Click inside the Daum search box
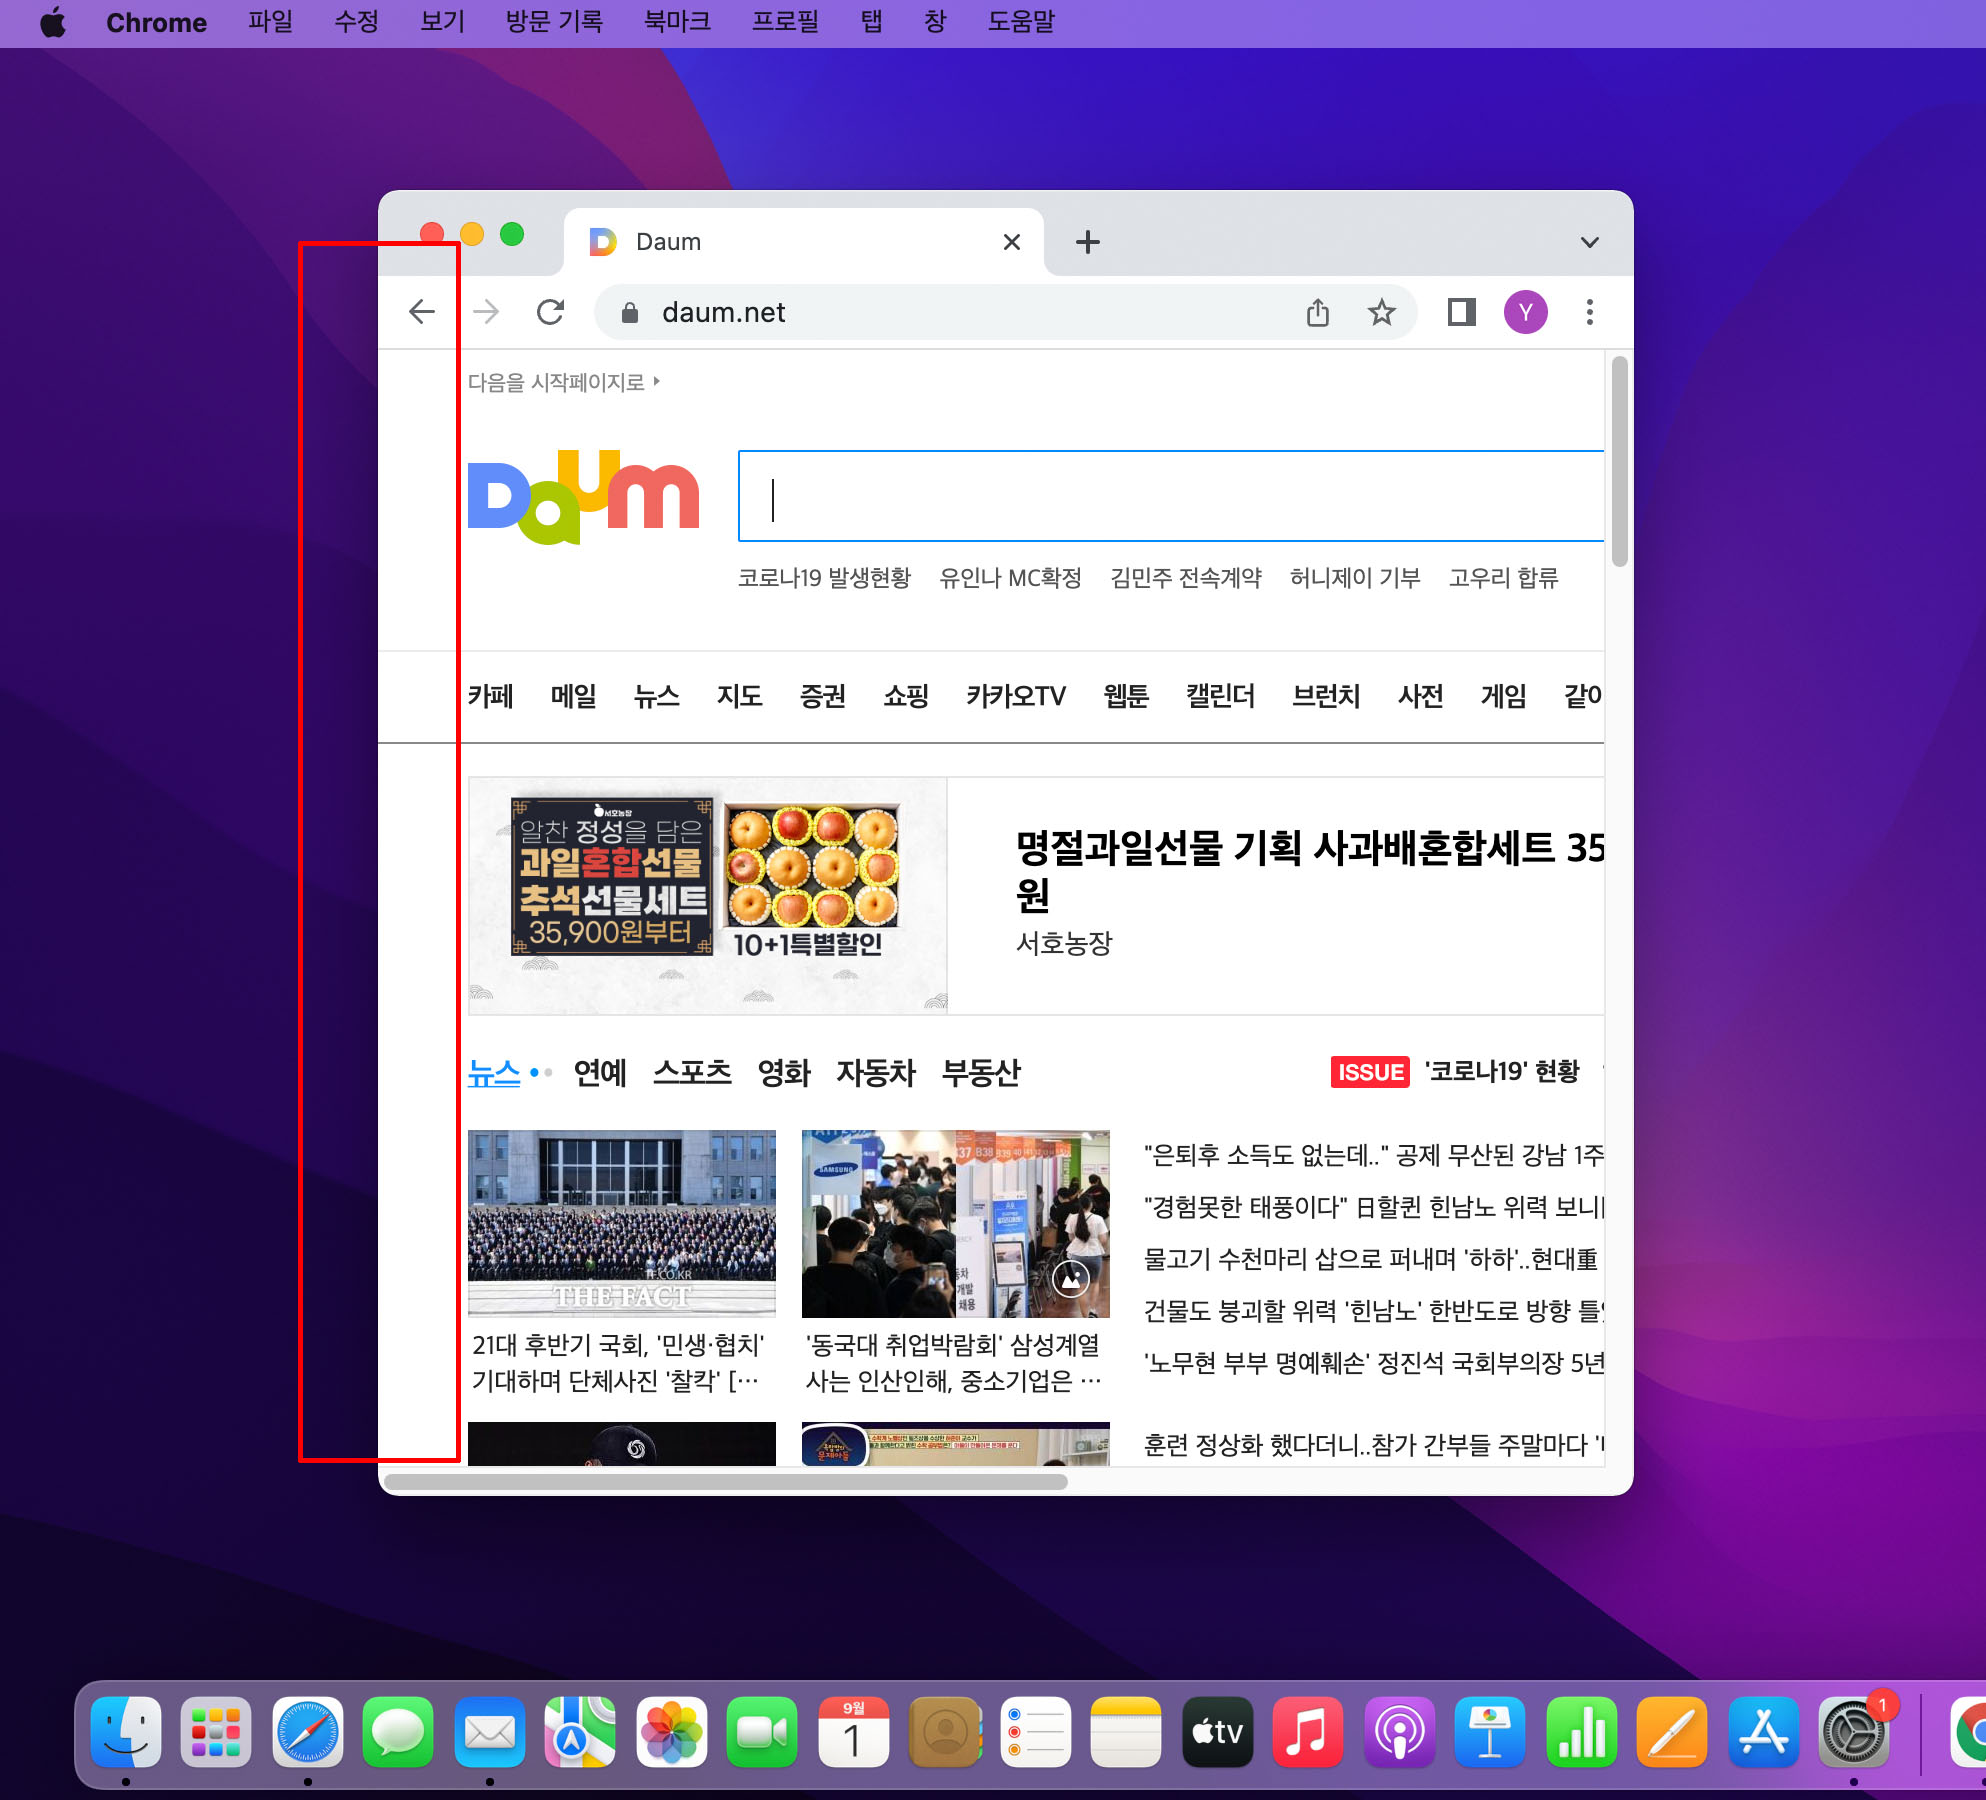The width and height of the screenshot is (1986, 1800). click(x=1100, y=497)
